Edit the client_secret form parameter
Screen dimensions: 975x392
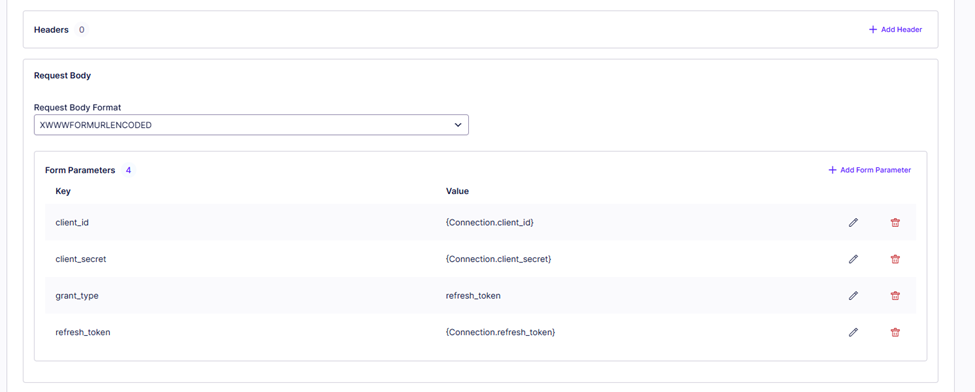(853, 259)
